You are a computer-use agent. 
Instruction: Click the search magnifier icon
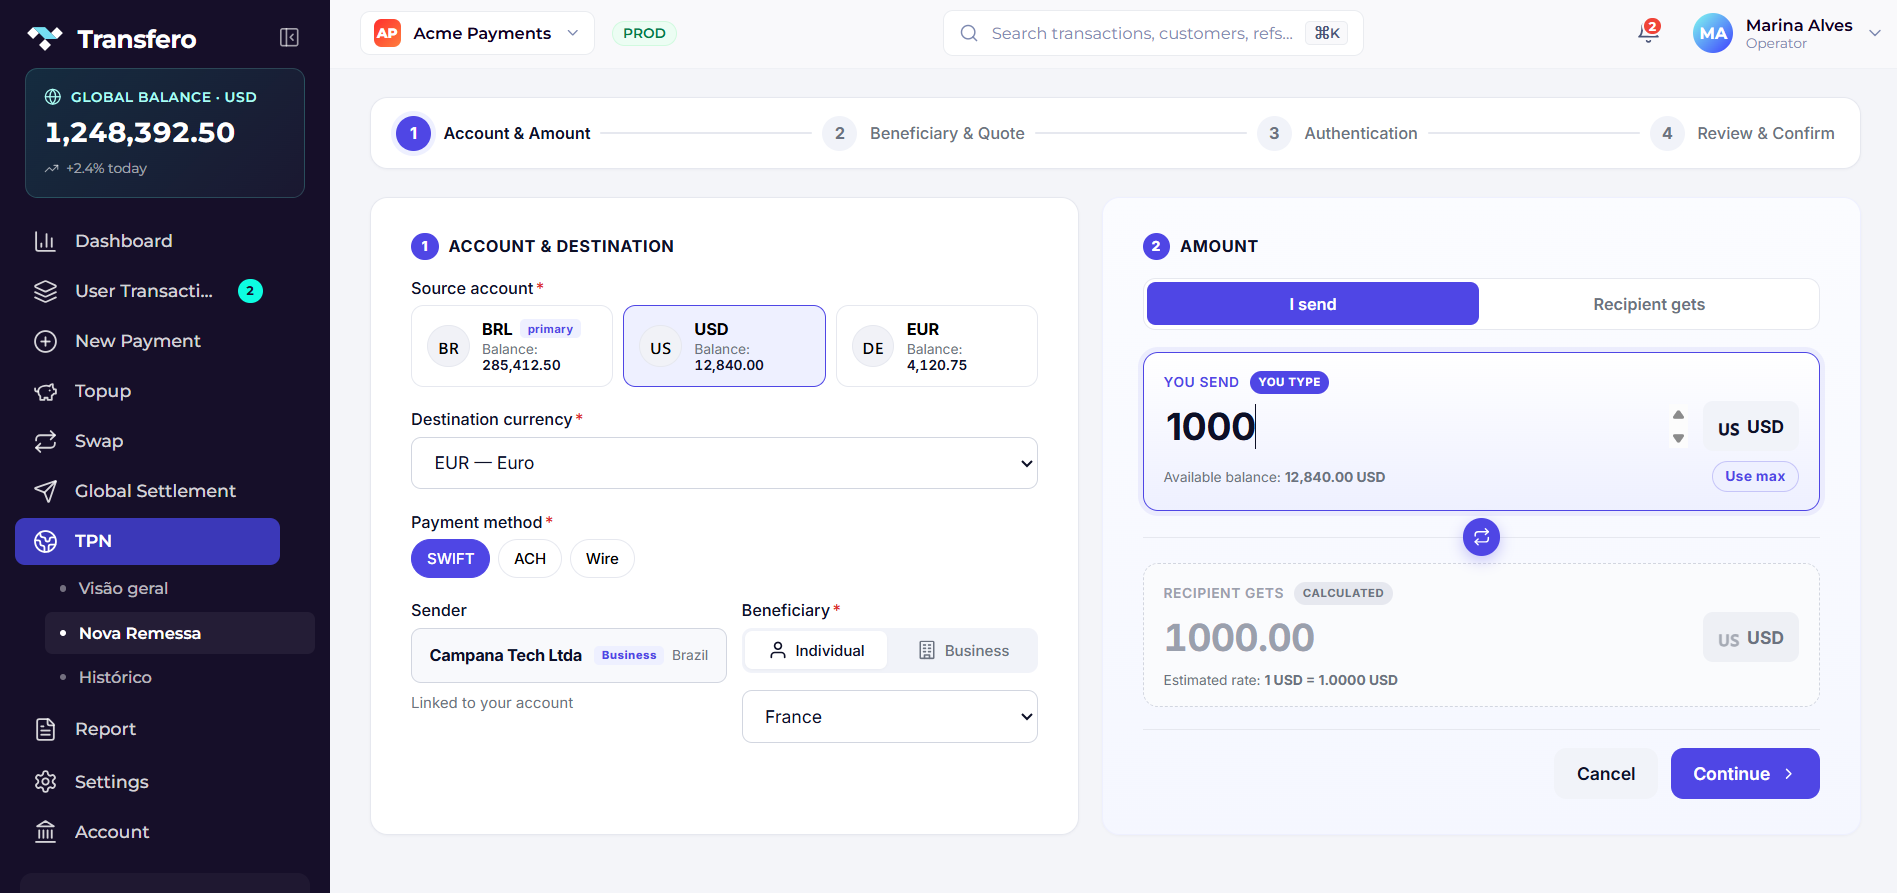coord(969,33)
